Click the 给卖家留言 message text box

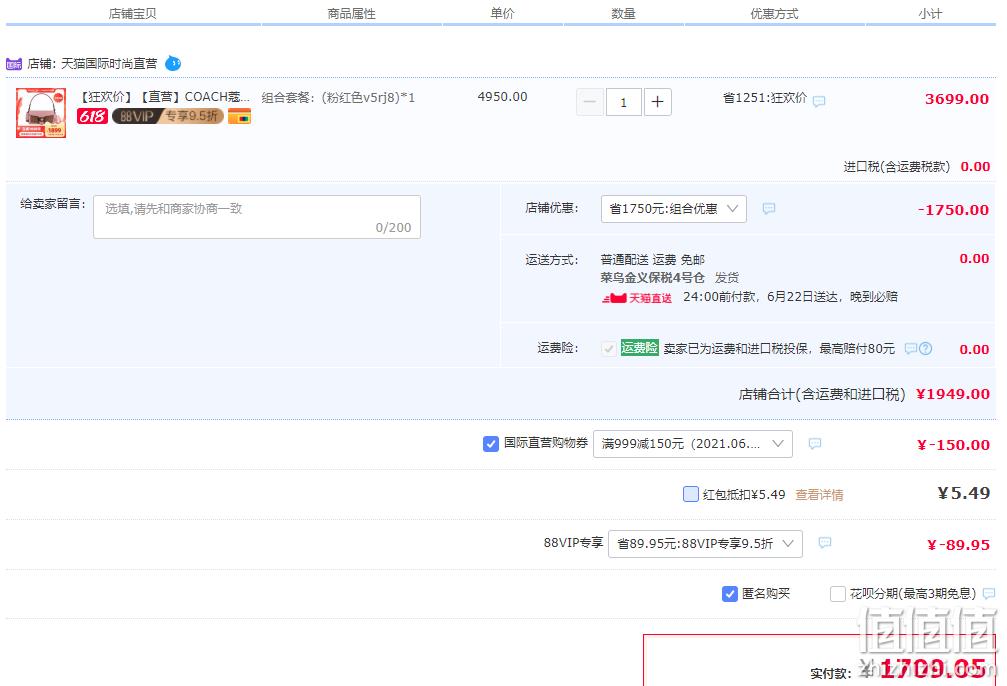point(257,217)
